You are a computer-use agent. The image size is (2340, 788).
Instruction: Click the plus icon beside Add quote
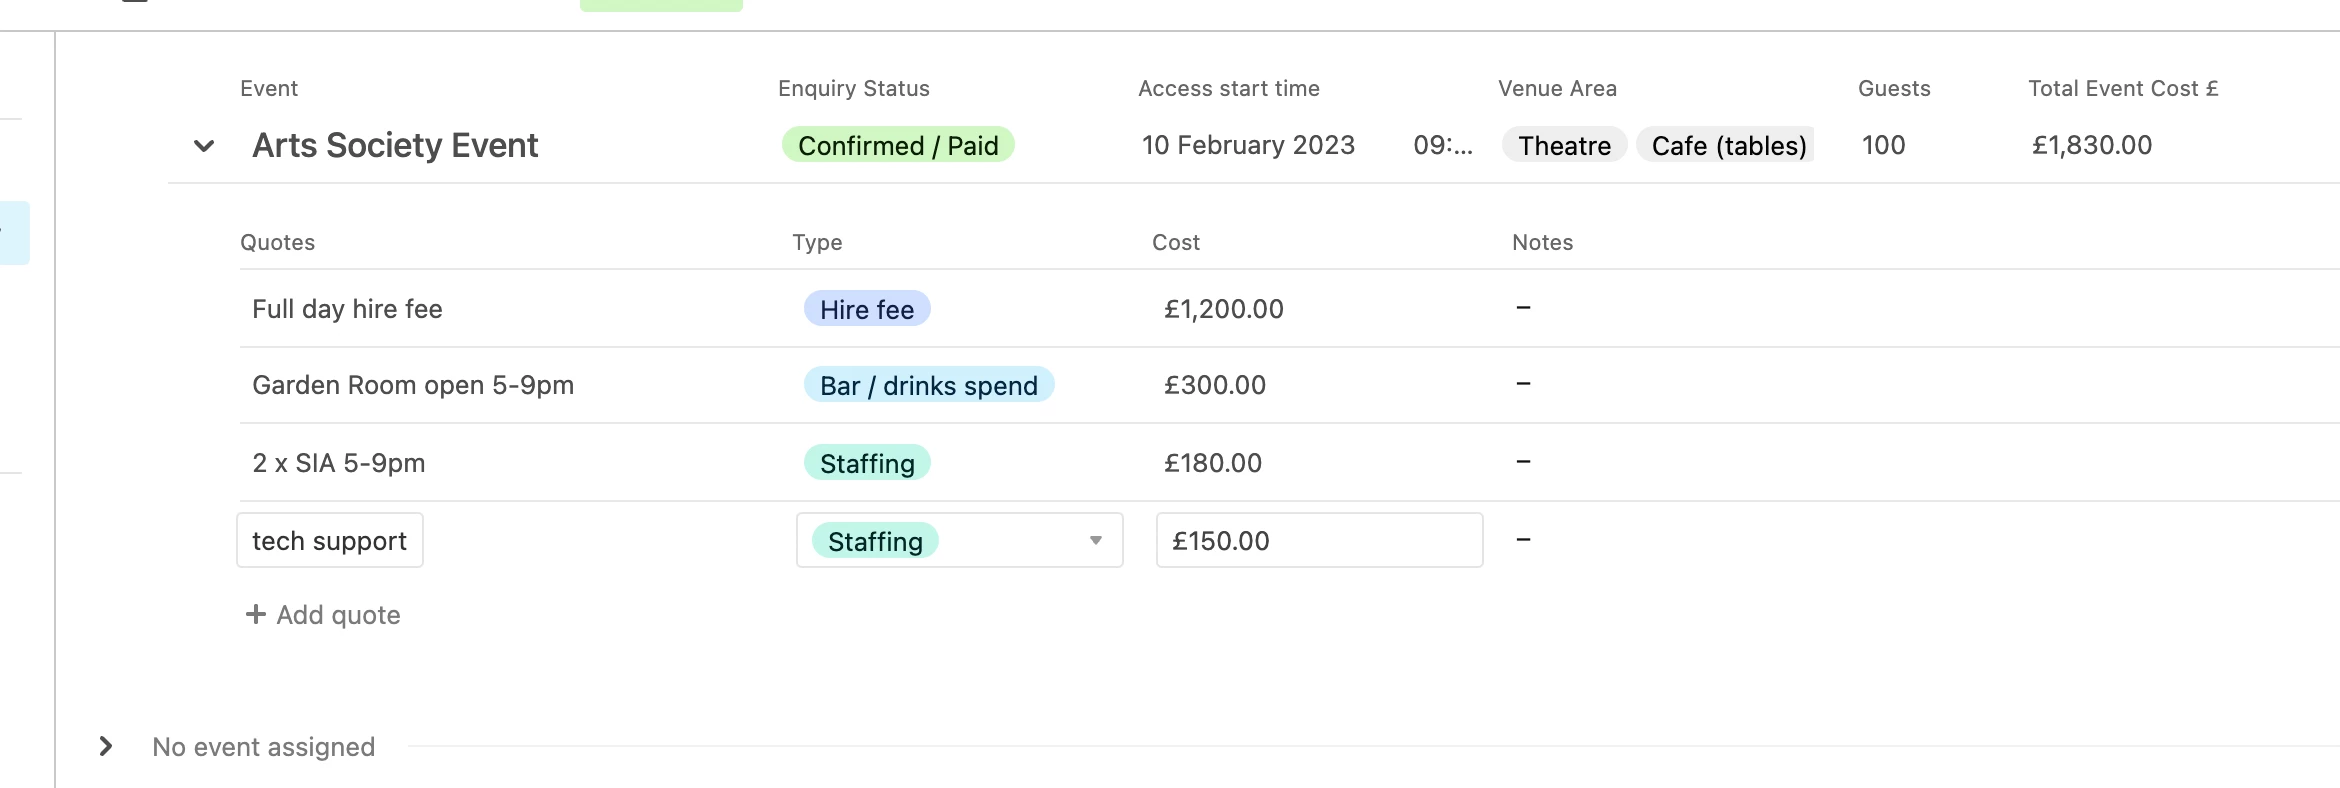tap(256, 614)
